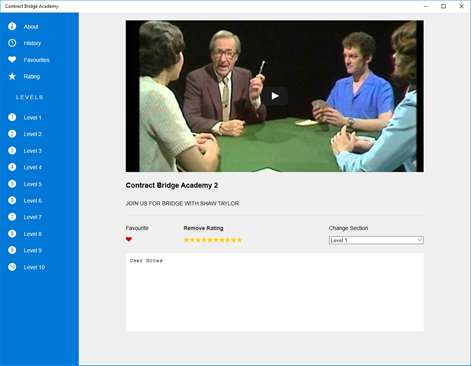This screenshot has height=366, width=471.
Task: Toggle the red Favourite heart
Action: (129, 239)
